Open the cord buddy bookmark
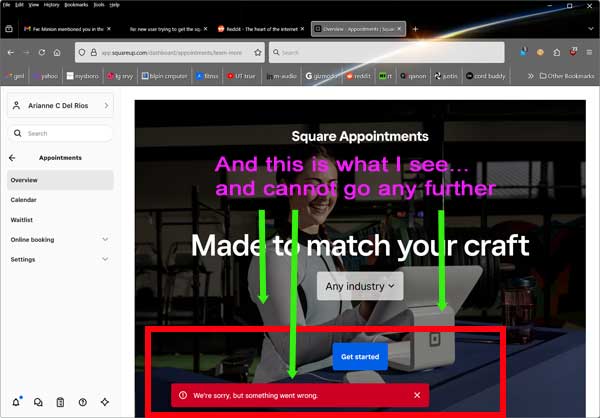 [x=486, y=76]
